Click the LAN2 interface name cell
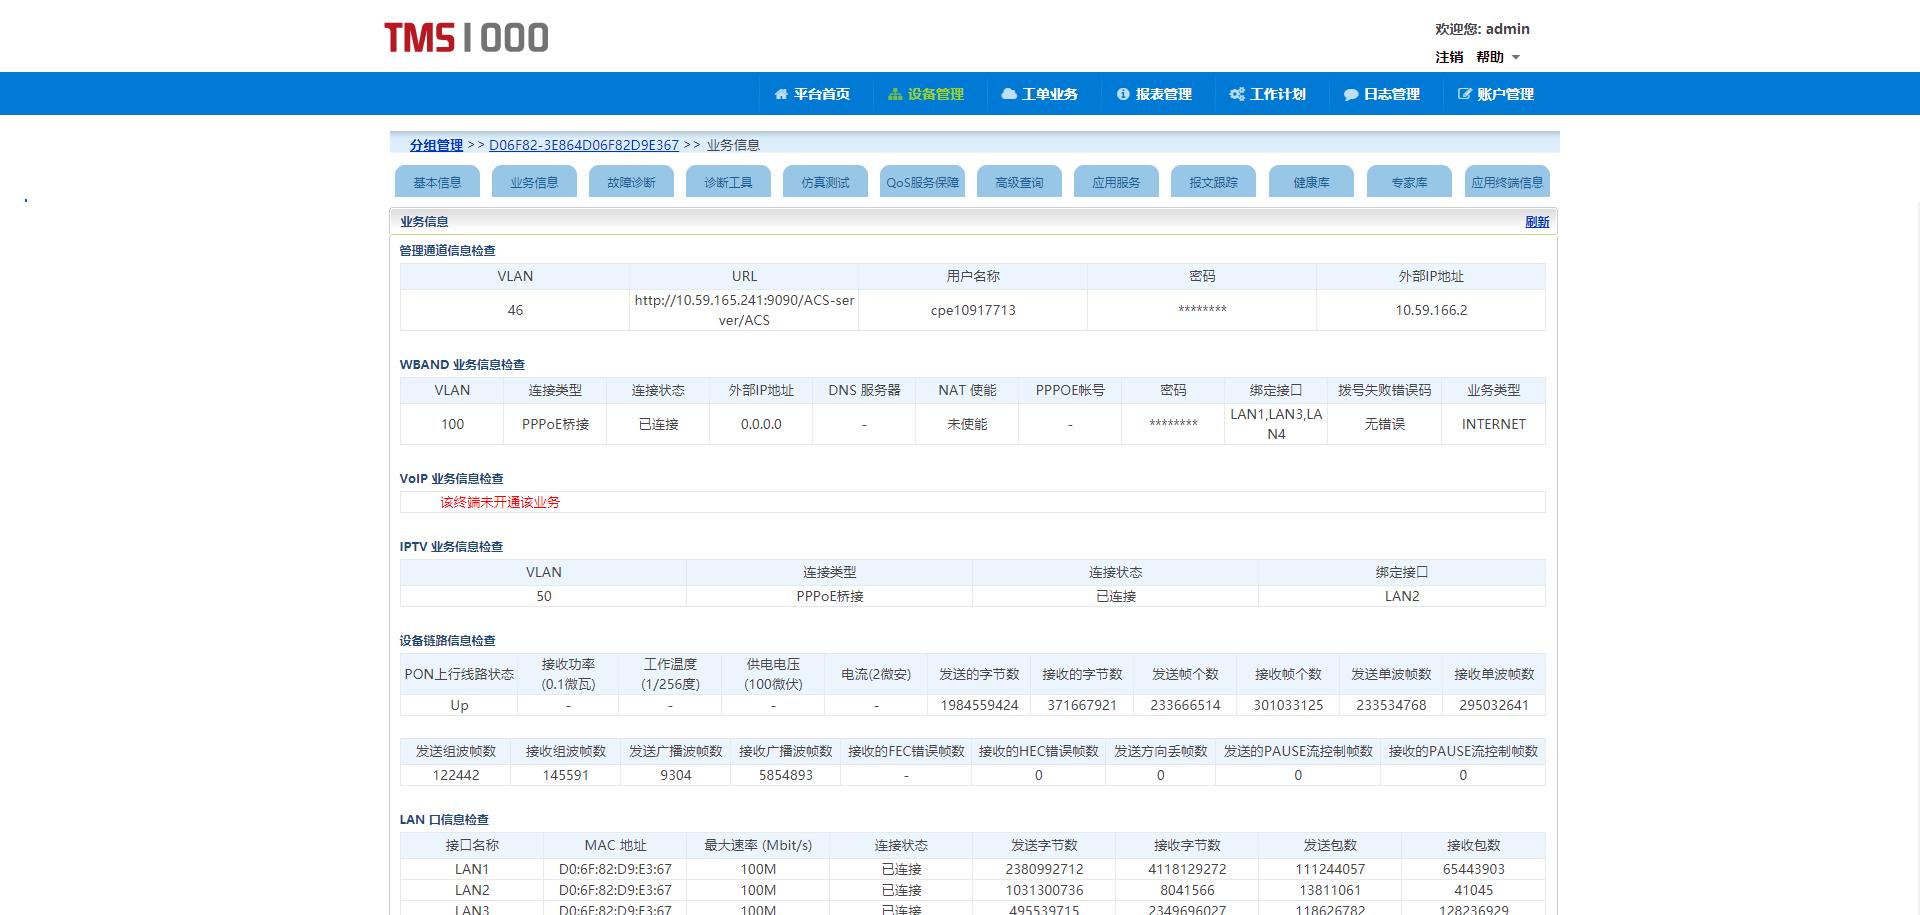The image size is (1920, 915). 472,890
